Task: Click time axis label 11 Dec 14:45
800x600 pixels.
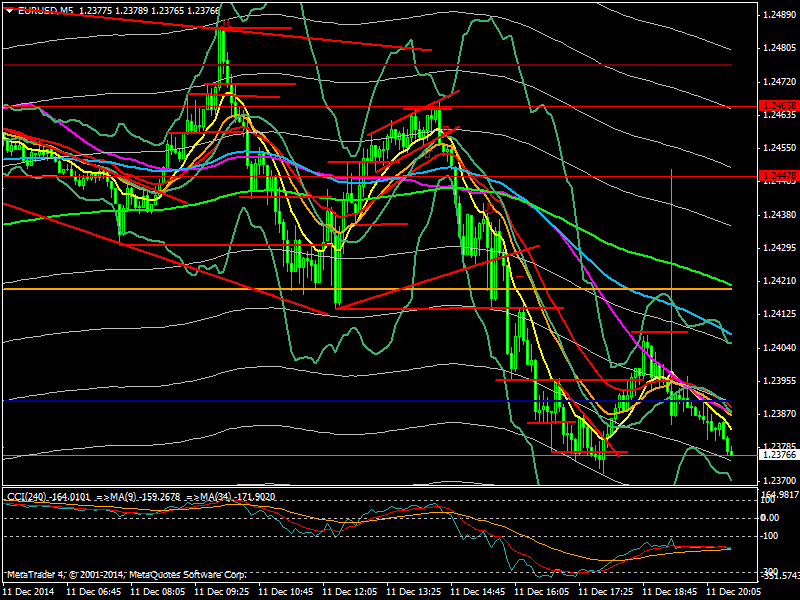Action: (478, 591)
